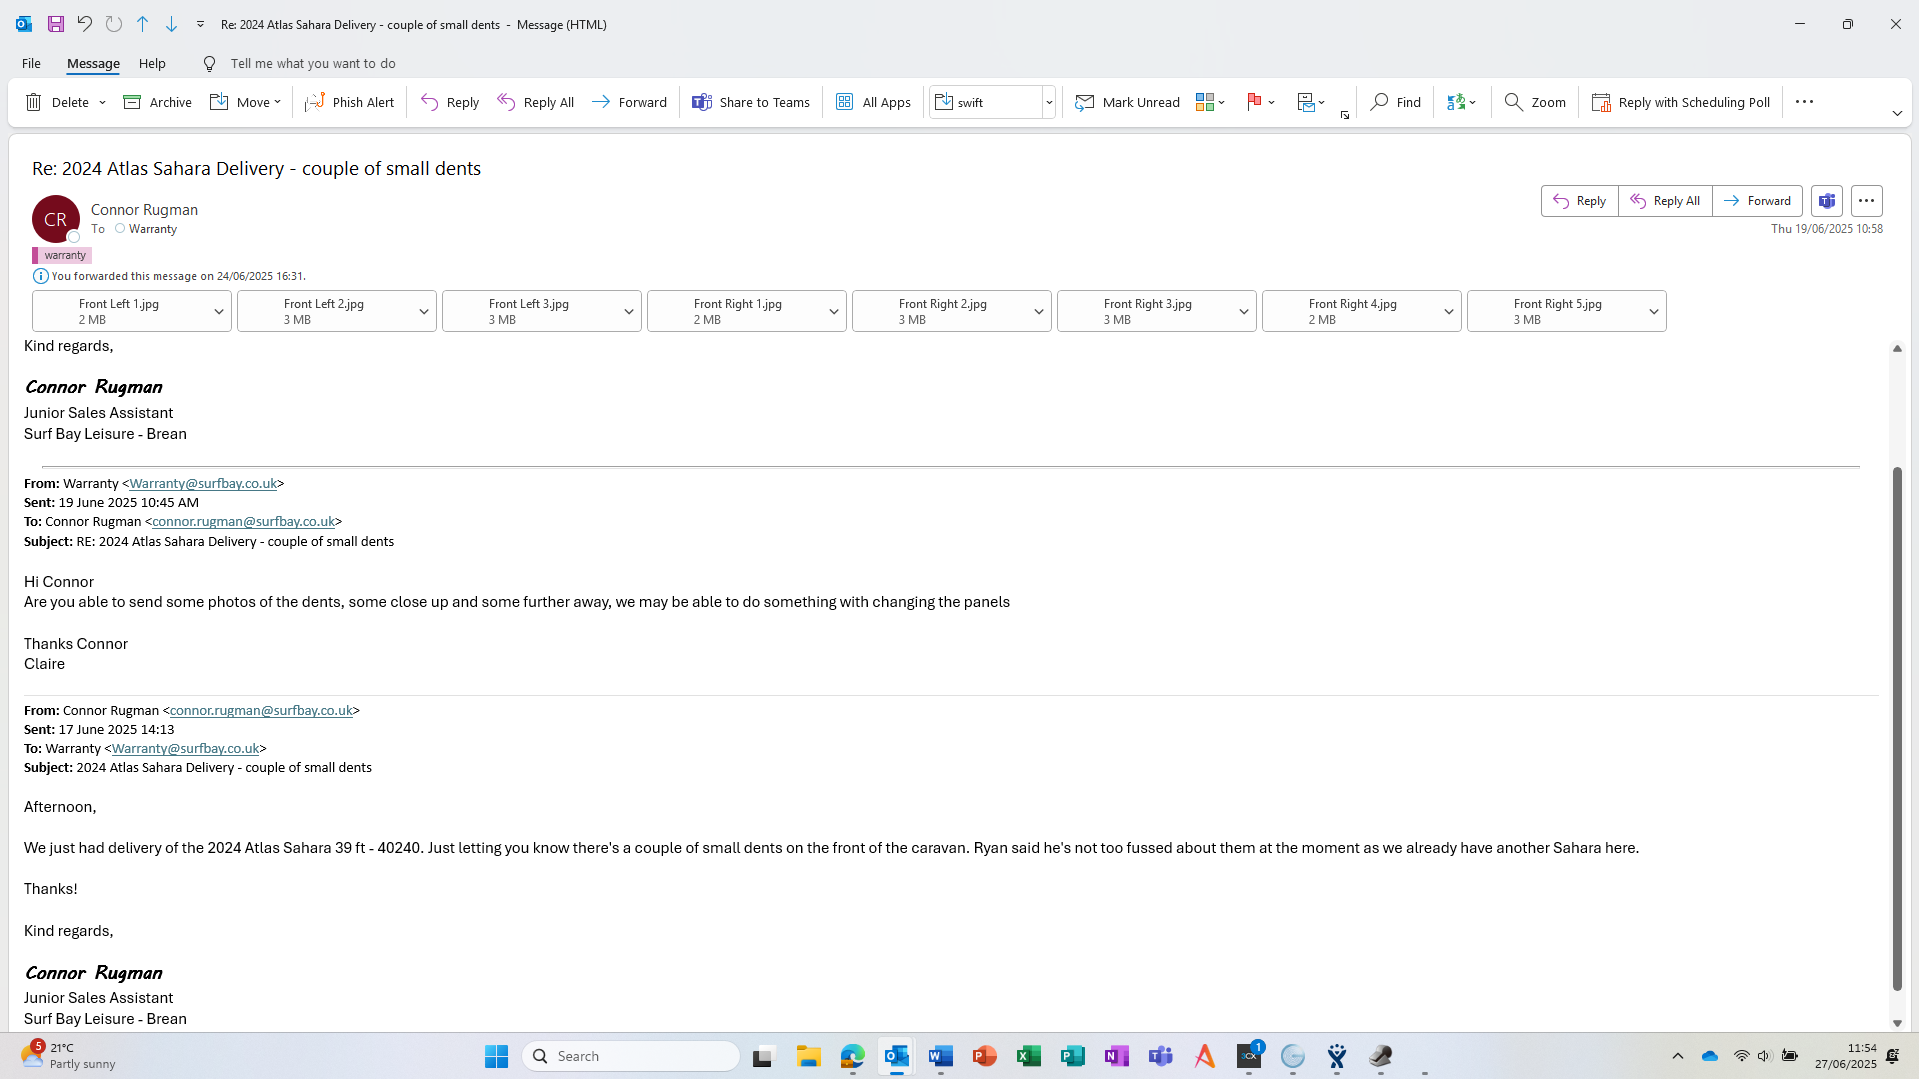Viewport: 1919px width, 1079px height.
Task: Switch to the Help tab
Action: point(152,63)
